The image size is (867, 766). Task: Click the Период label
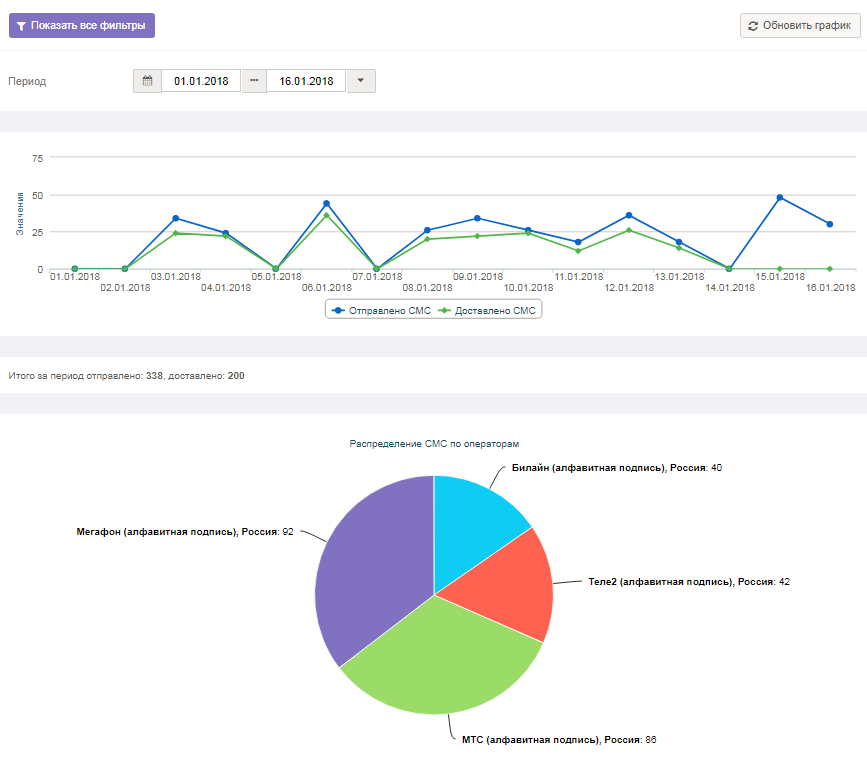tap(27, 81)
